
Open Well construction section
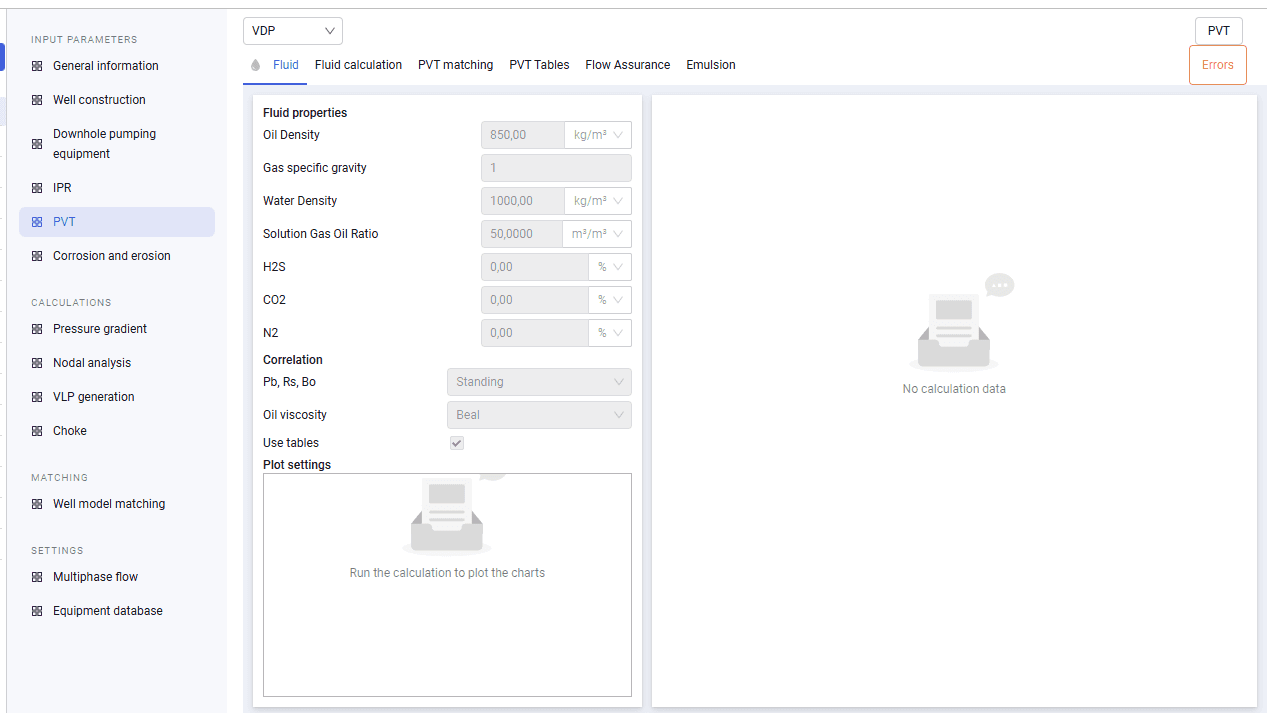(117, 100)
